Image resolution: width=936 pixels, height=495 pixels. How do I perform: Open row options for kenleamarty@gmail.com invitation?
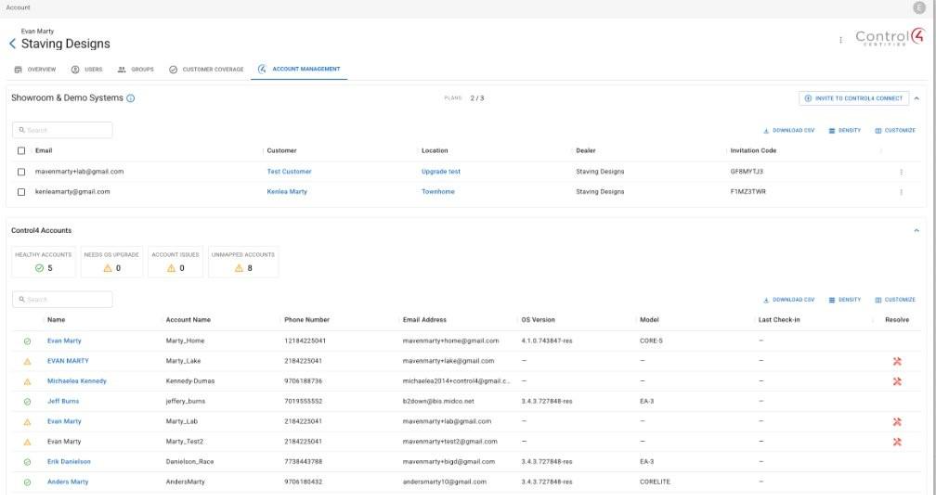click(x=901, y=192)
